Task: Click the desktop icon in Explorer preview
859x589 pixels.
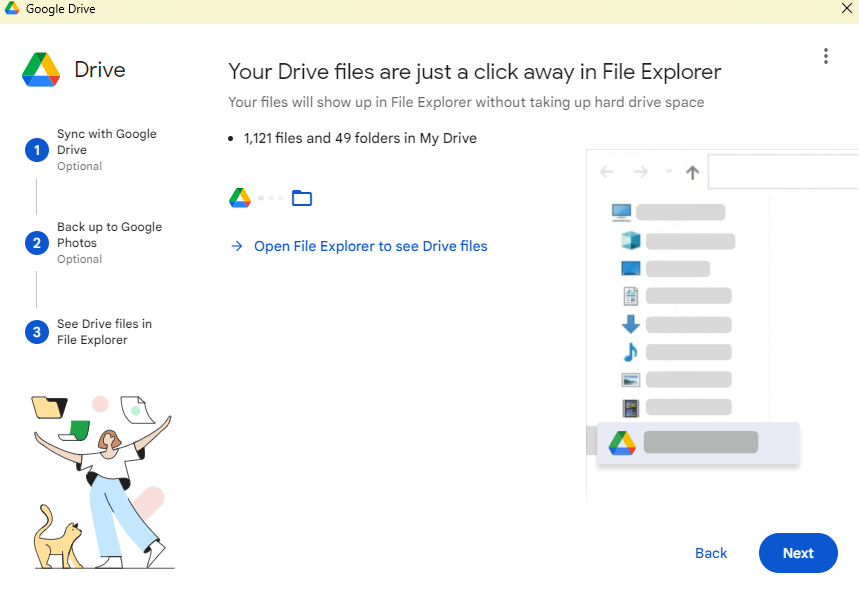Action: (631, 268)
